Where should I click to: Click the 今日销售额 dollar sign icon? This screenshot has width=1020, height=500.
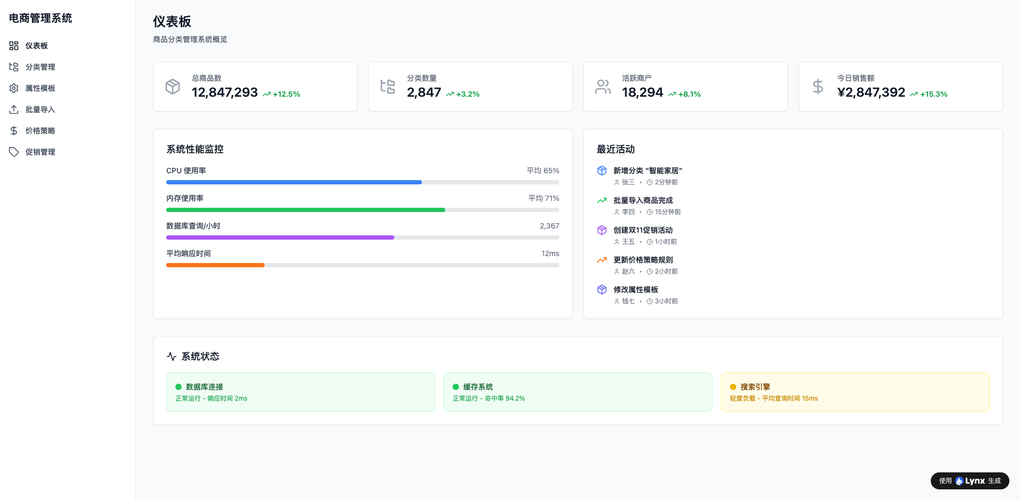[x=818, y=87]
